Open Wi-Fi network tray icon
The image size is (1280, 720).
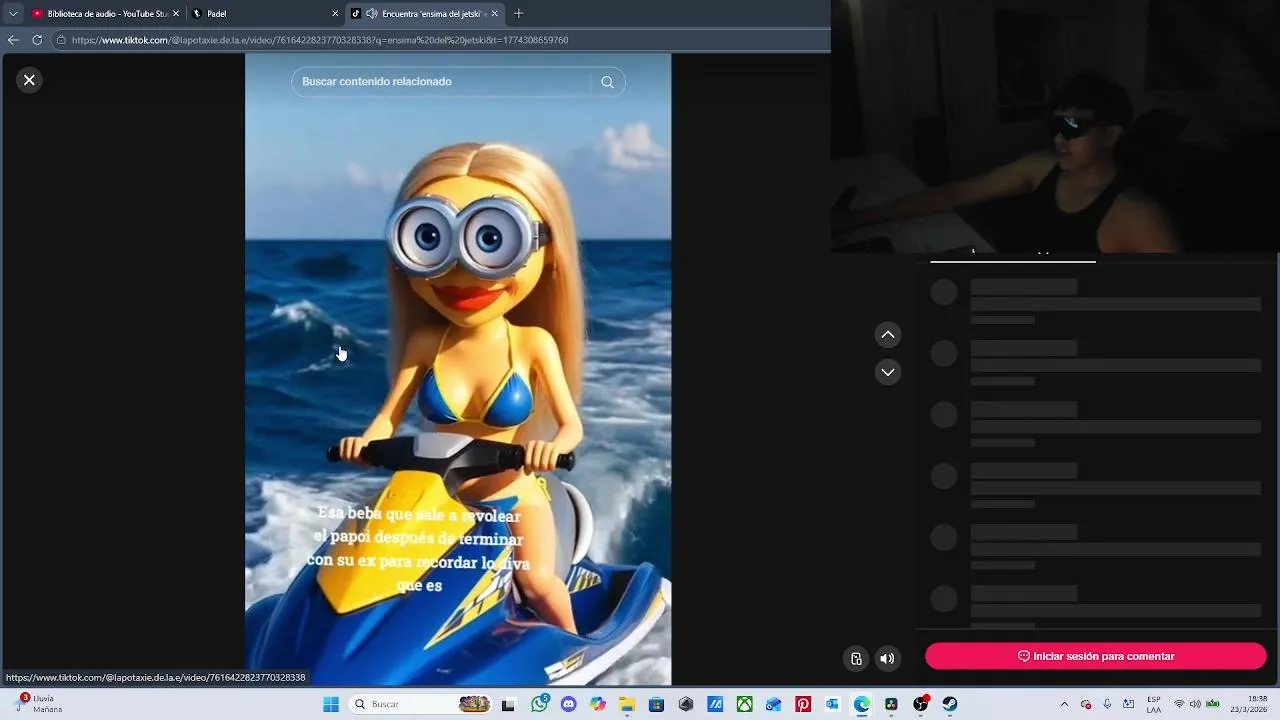coord(1179,704)
